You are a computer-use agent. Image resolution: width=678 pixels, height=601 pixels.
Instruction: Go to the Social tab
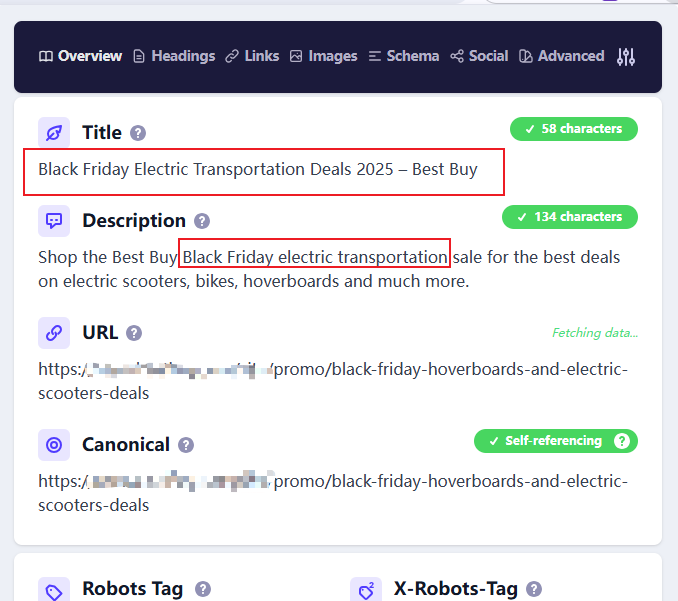click(x=479, y=56)
